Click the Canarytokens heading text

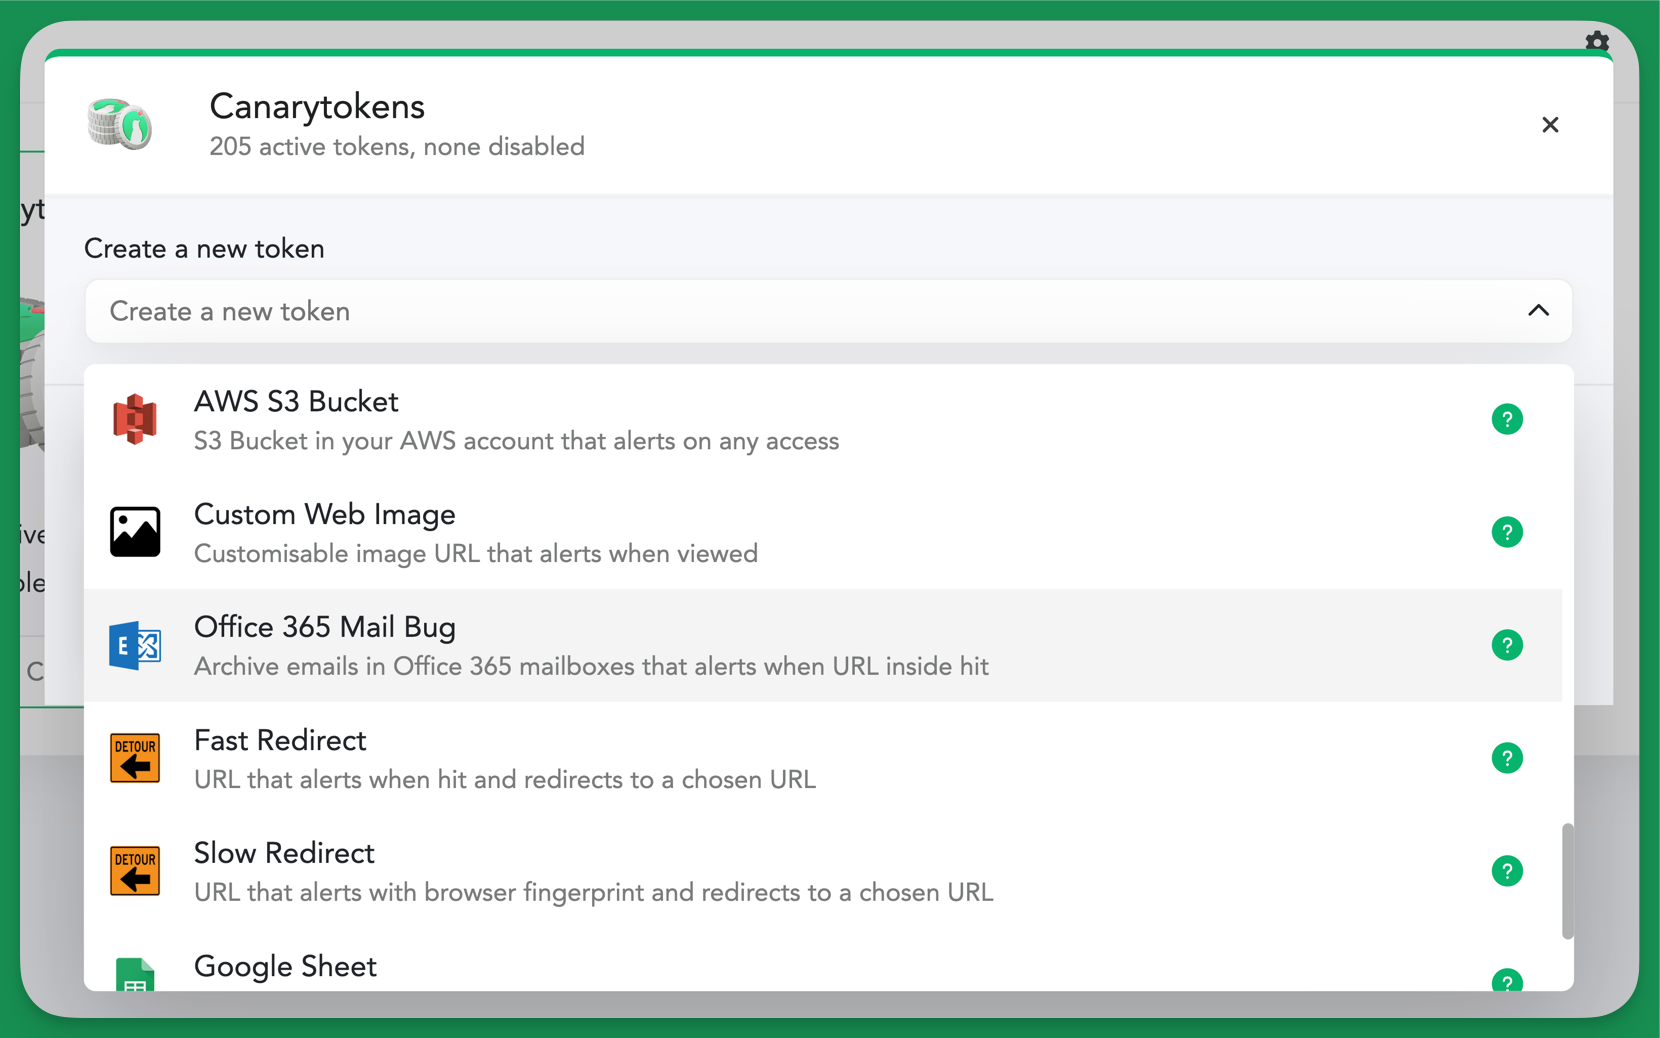coord(317,106)
